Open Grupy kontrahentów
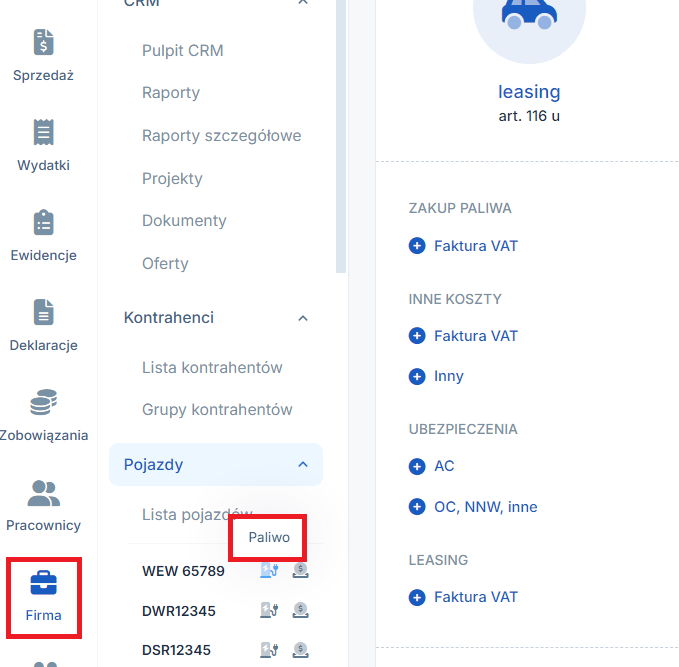Screen dimensions: 679x667 click(x=217, y=410)
